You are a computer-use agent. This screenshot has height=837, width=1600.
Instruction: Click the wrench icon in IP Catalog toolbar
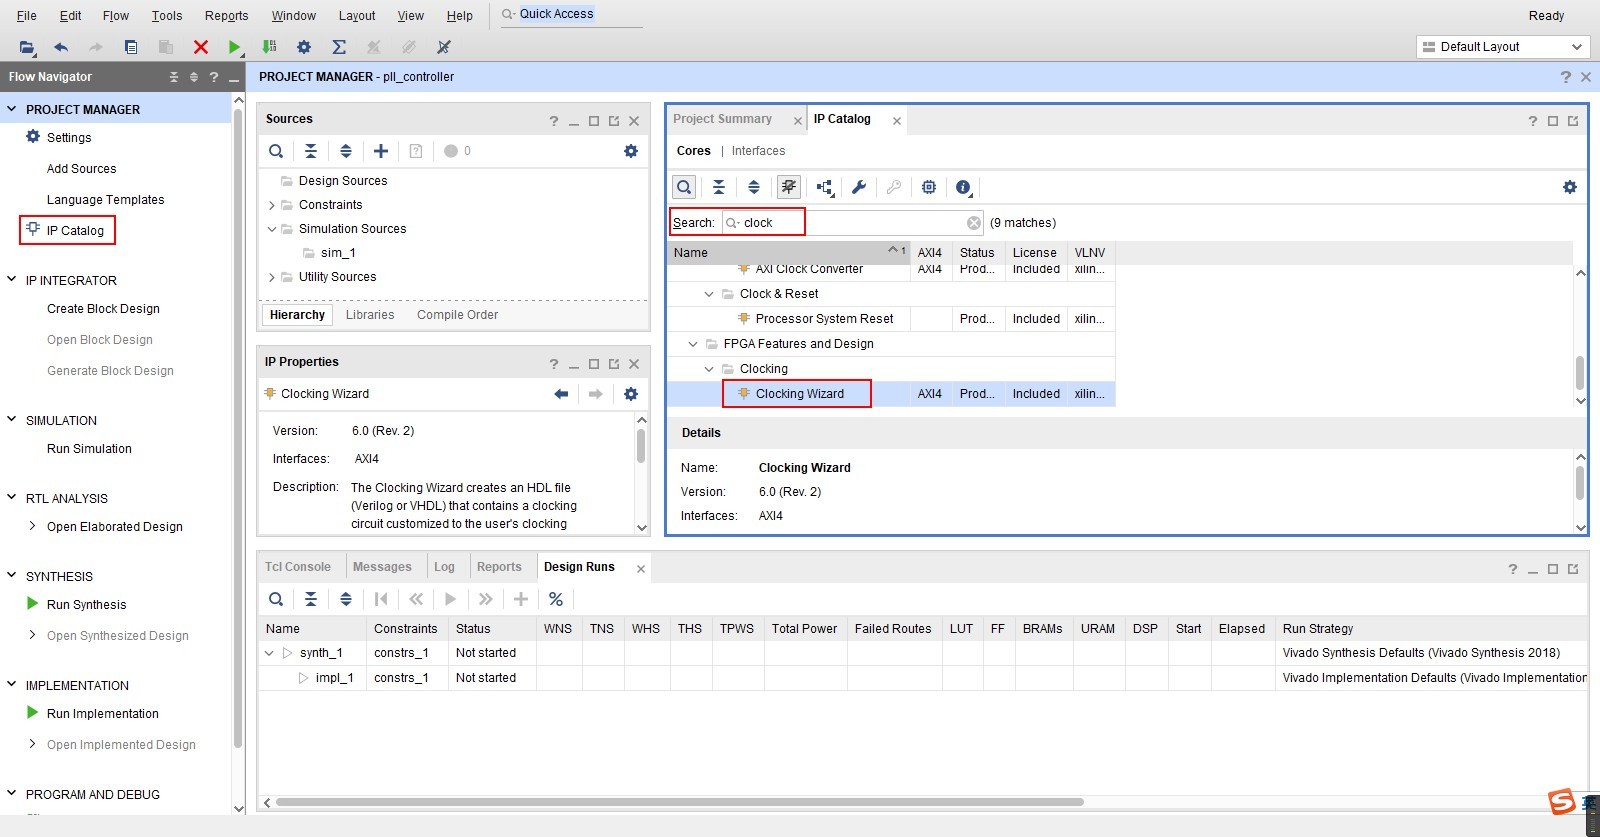859,187
